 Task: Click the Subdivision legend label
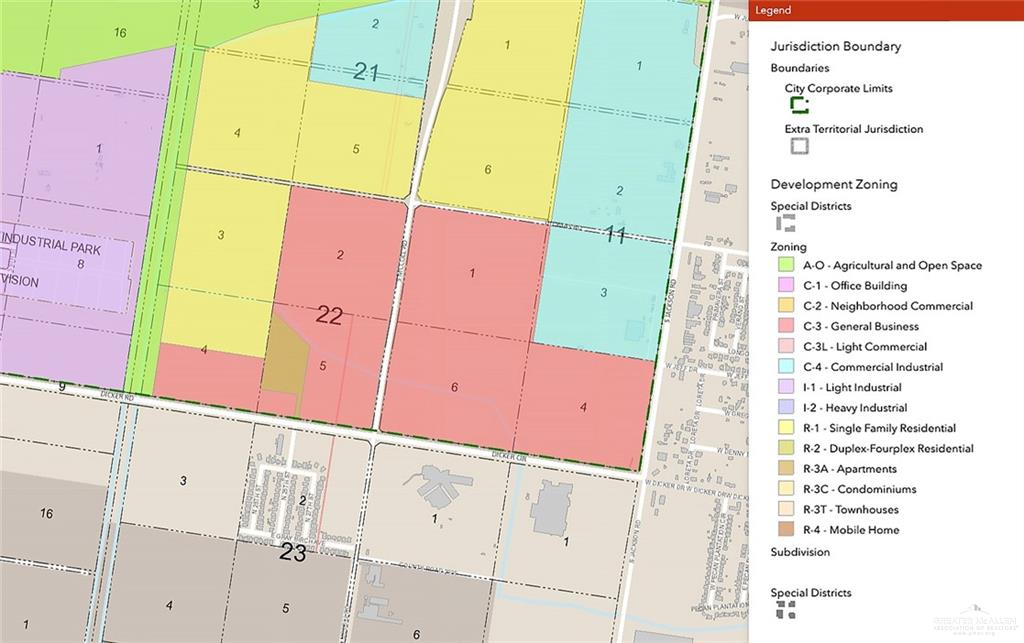click(x=800, y=552)
